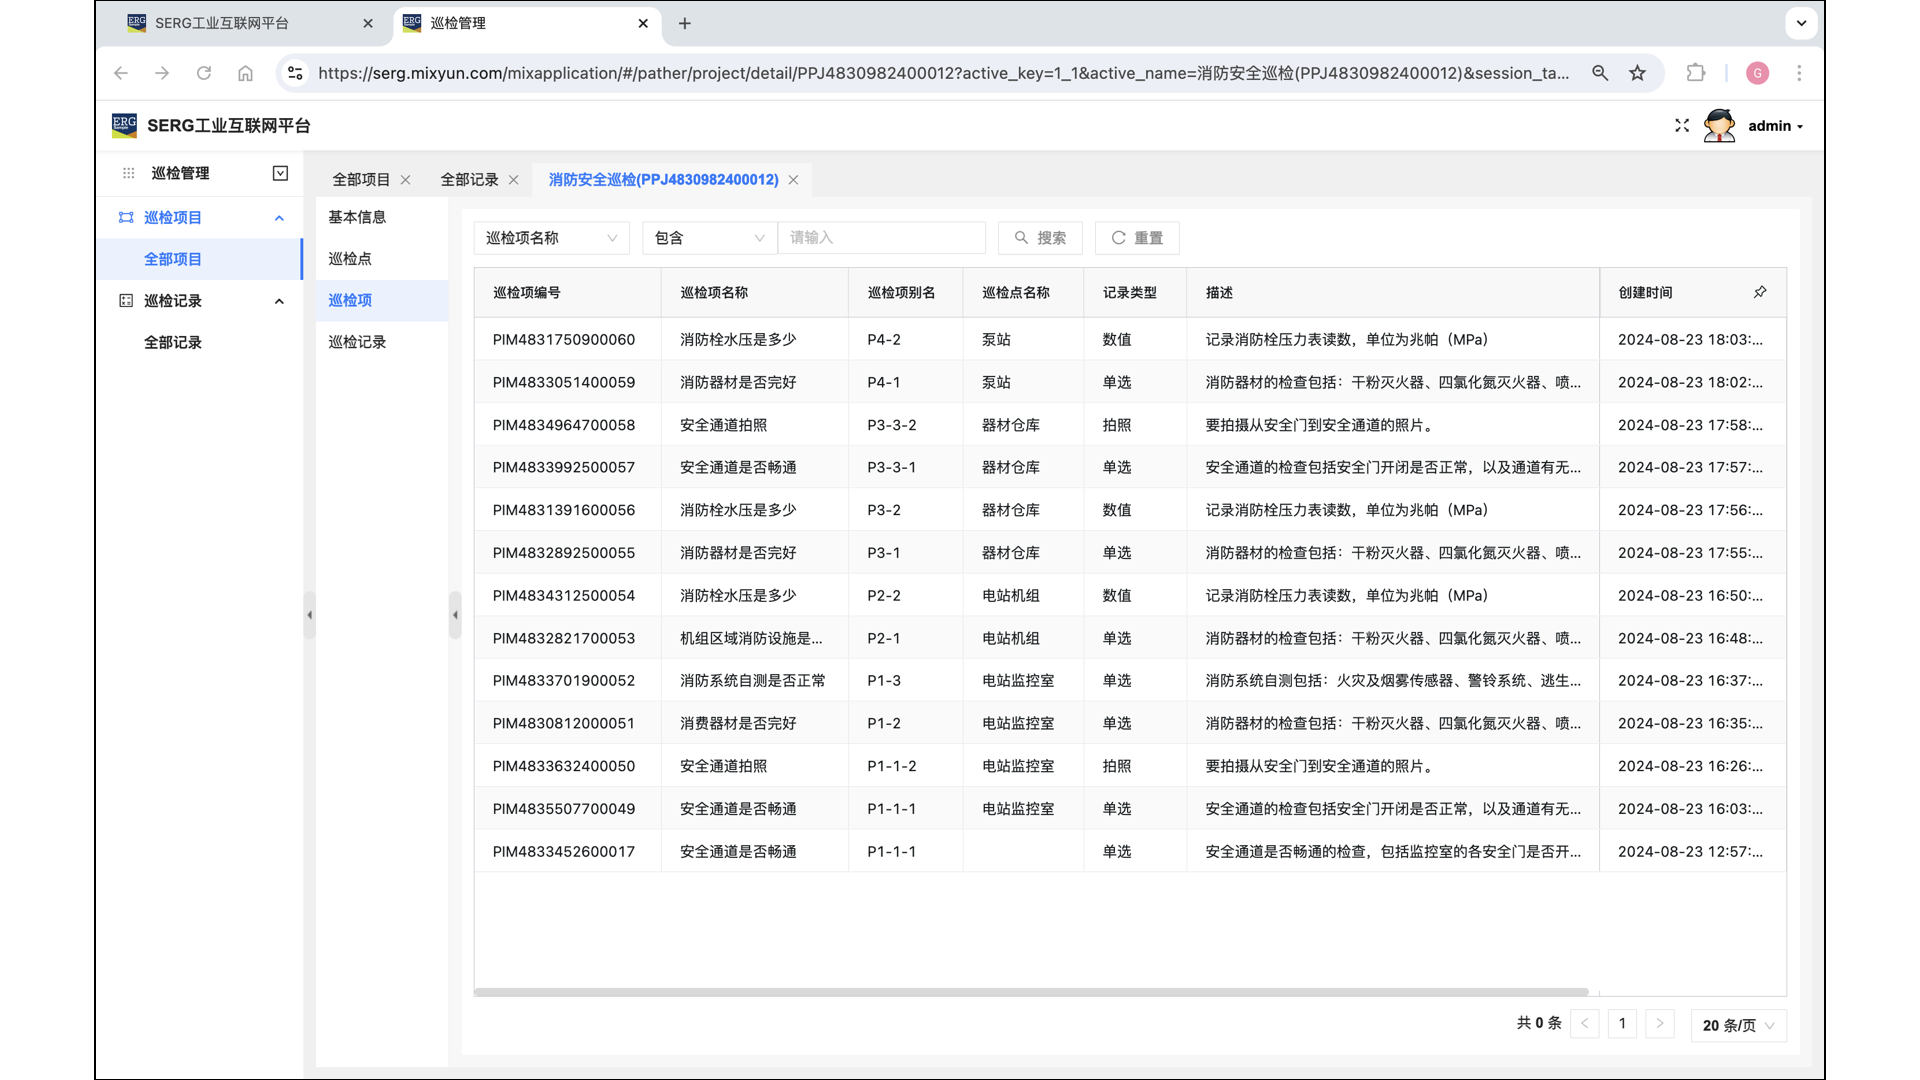1920x1080 pixels.
Task: Click the horizontal table scrollbar
Action: [x=1030, y=992]
